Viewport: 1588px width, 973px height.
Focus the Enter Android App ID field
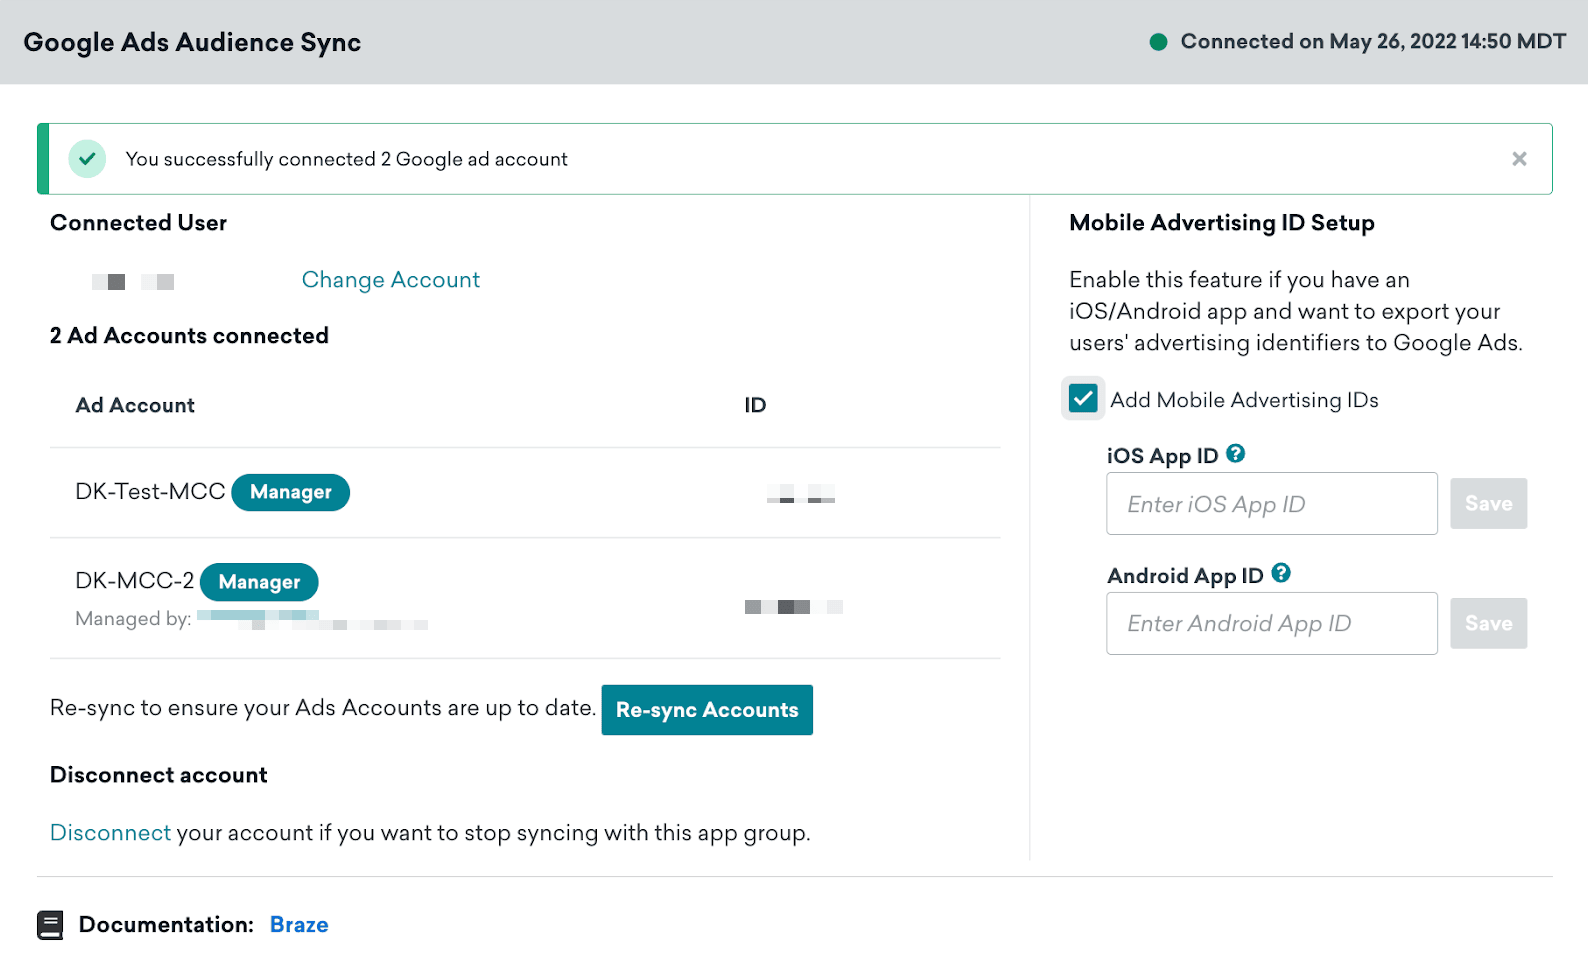click(x=1271, y=624)
